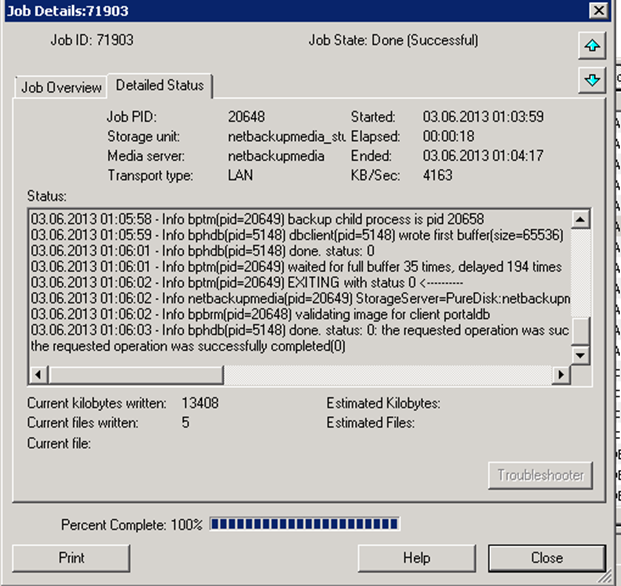
Task: Select the Detailed Status tab
Action: click(160, 85)
